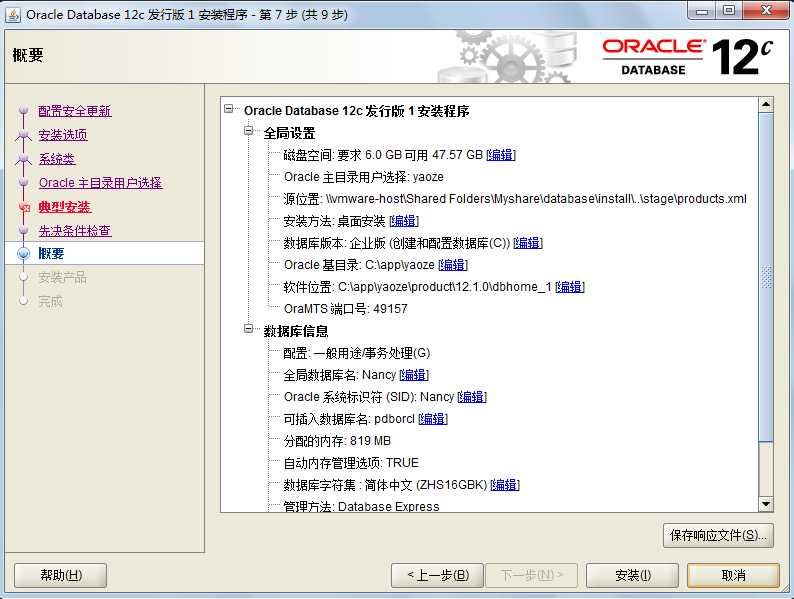Click the edit link for 安装方法

[x=404, y=221]
